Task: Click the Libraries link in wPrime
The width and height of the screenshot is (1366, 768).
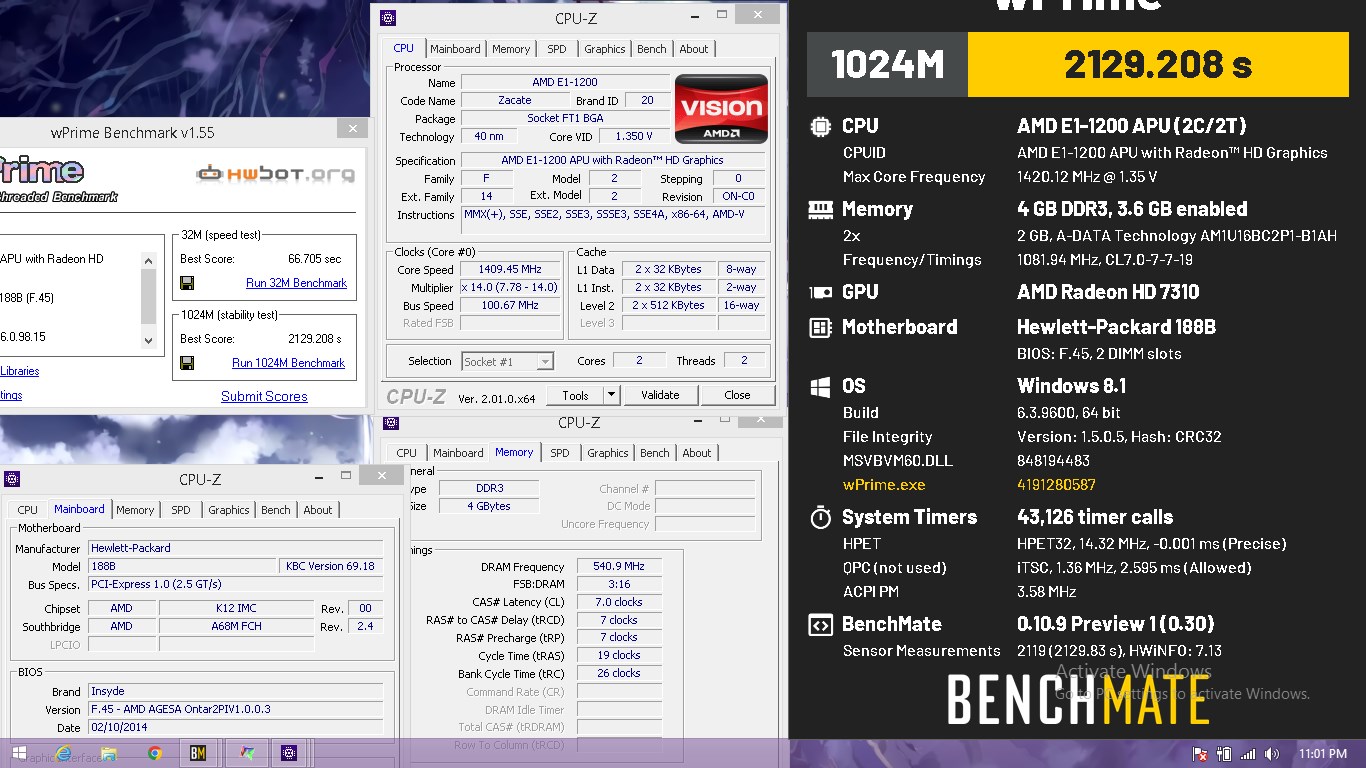Action: (x=20, y=371)
